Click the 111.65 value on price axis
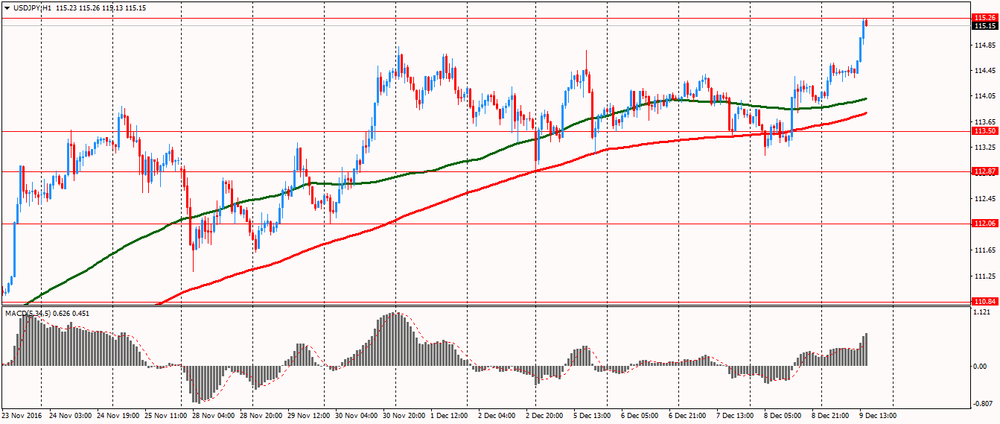1000x424 pixels. pyautogui.click(x=986, y=250)
